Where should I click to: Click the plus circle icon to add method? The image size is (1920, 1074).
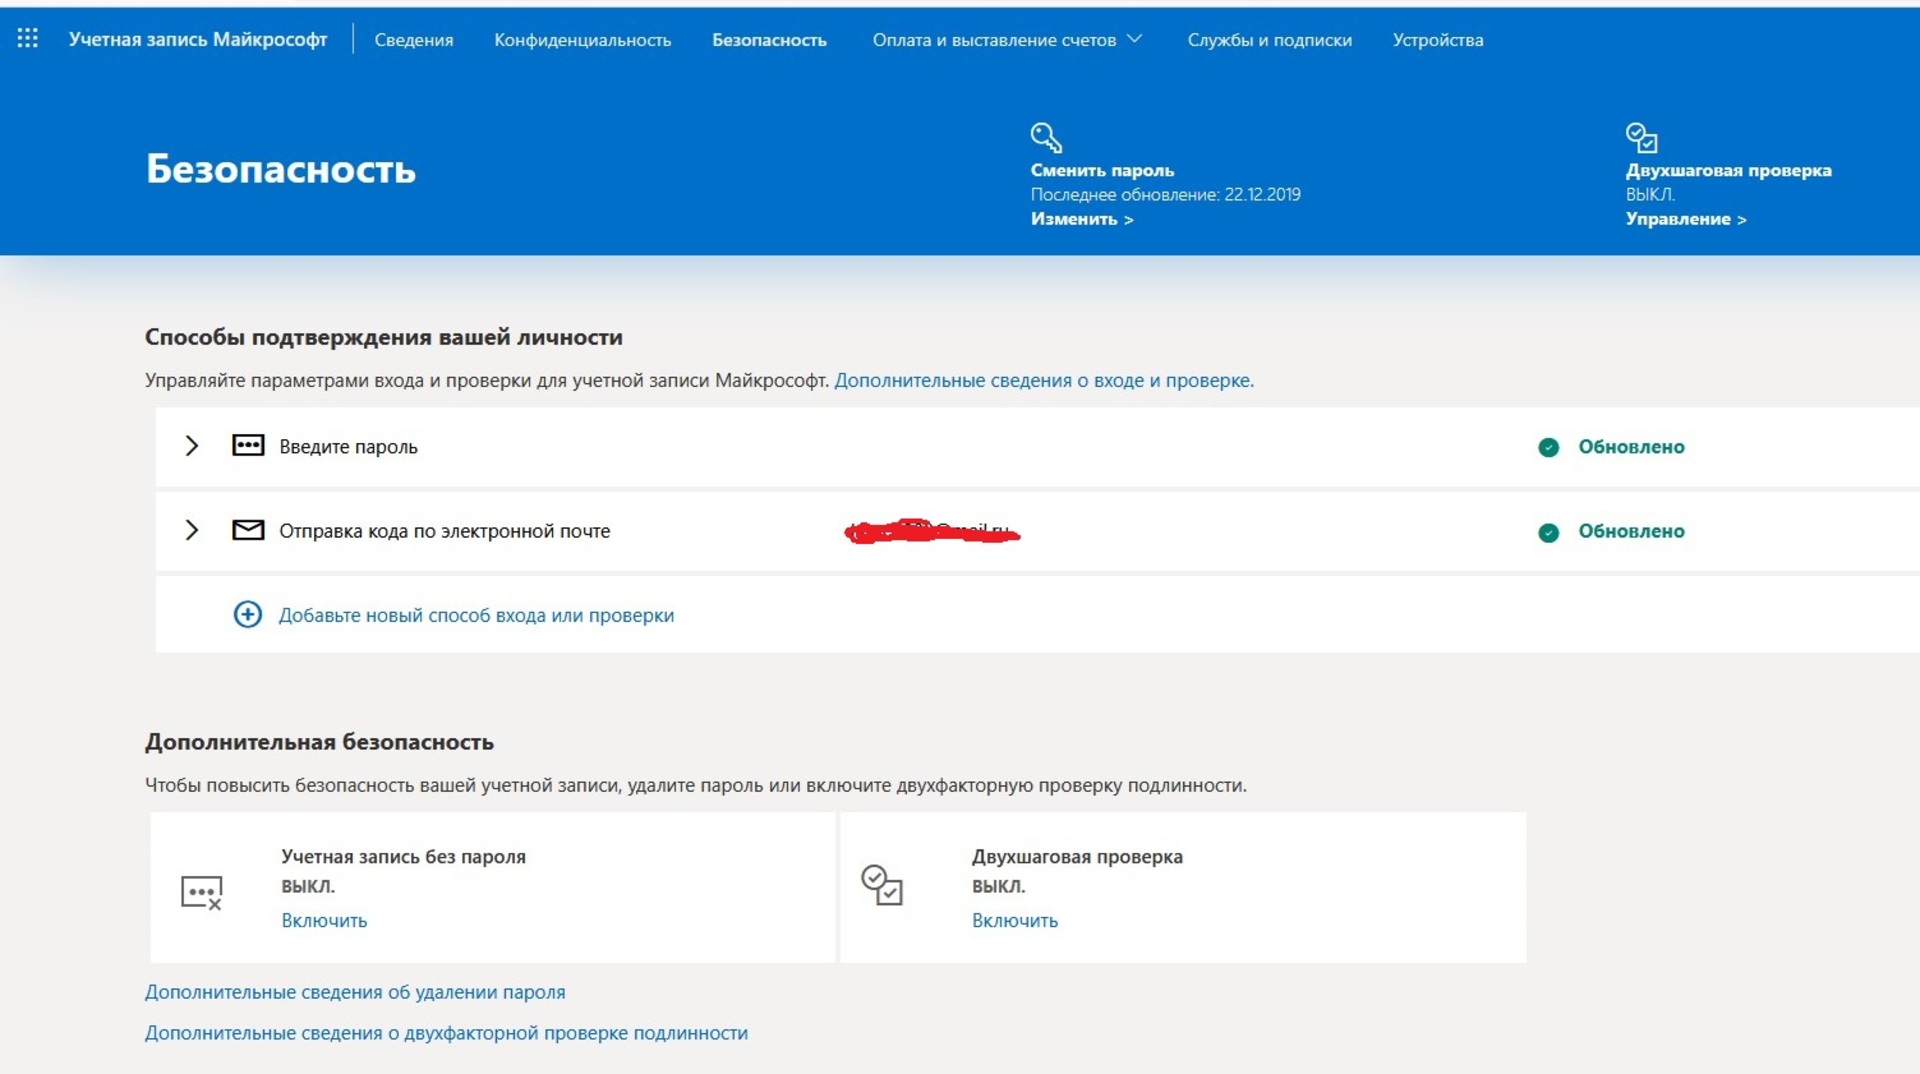point(248,614)
